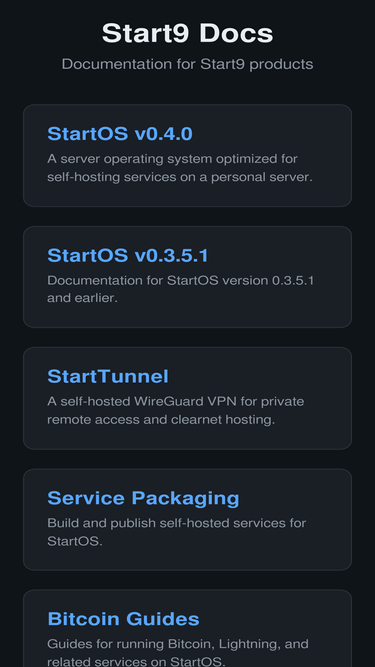
Task: Click the phrase 'clearnet hosting' in StartTunnel card
Action: pos(223,420)
